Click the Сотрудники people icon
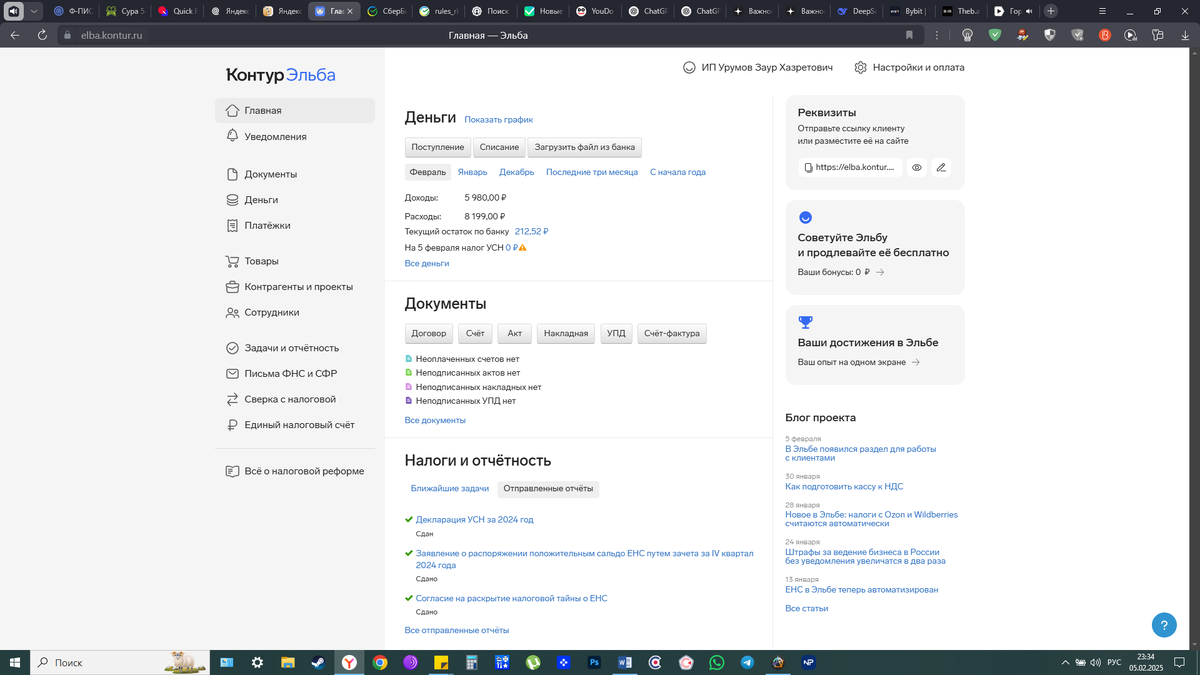Viewport: 1200px width, 675px height. (232, 312)
